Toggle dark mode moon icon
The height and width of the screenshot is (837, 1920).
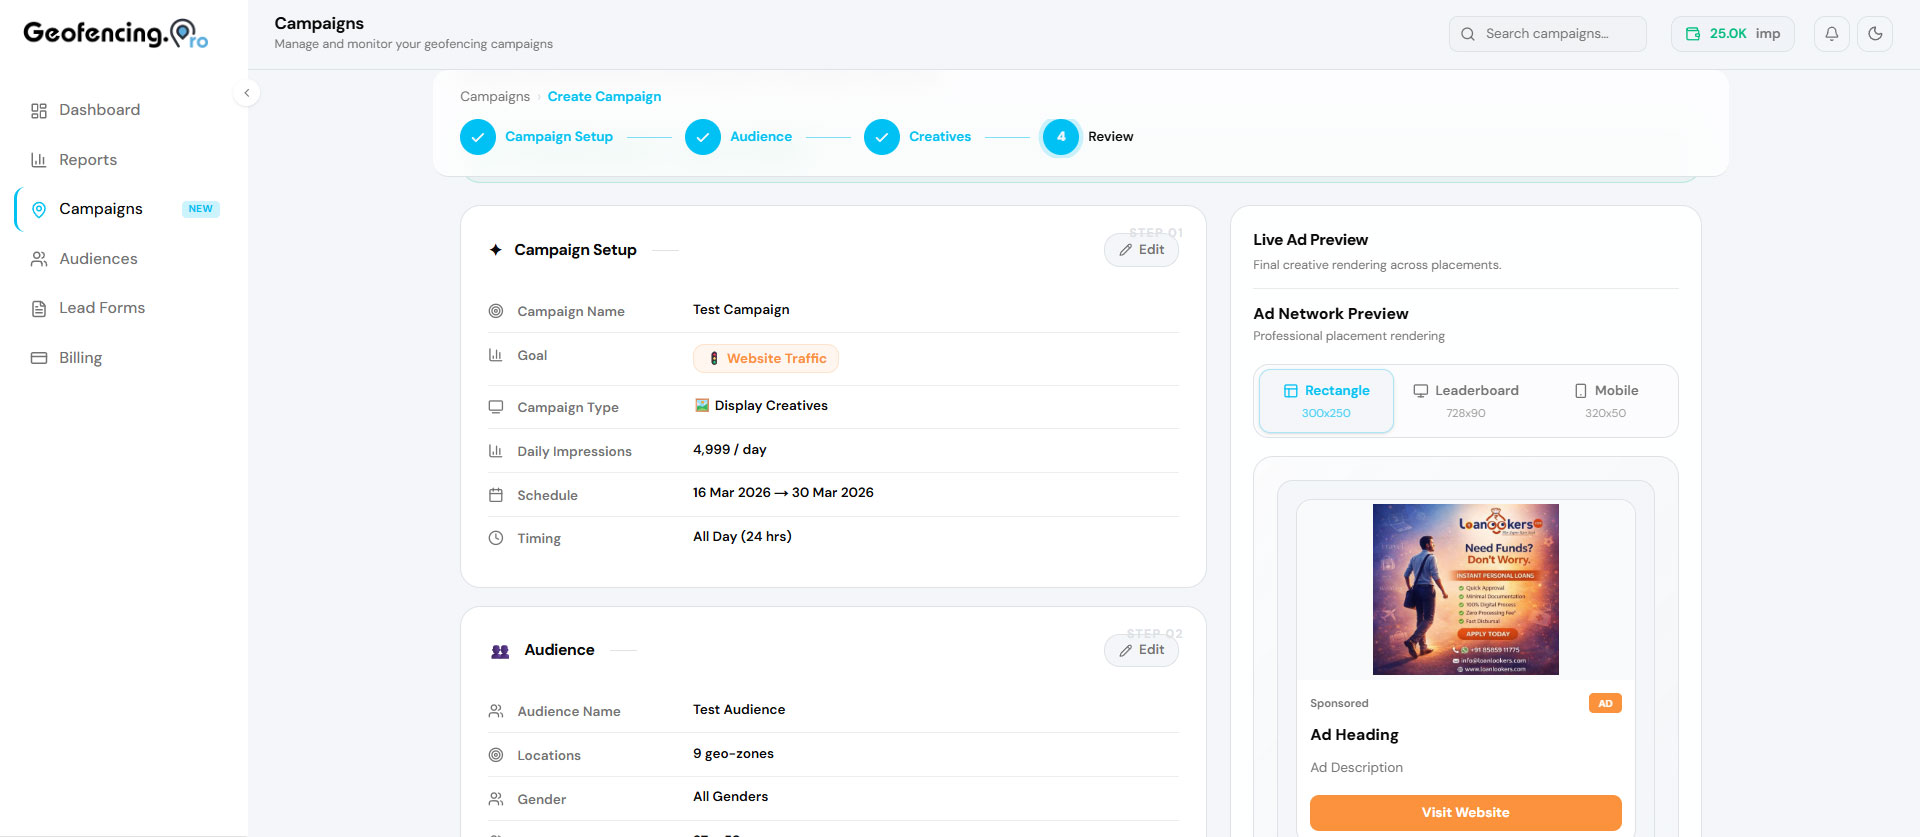1875,34
